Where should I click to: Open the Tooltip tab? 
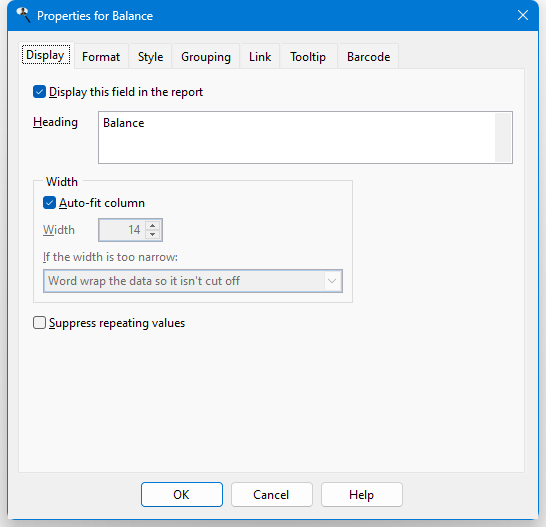pos(308,56)
